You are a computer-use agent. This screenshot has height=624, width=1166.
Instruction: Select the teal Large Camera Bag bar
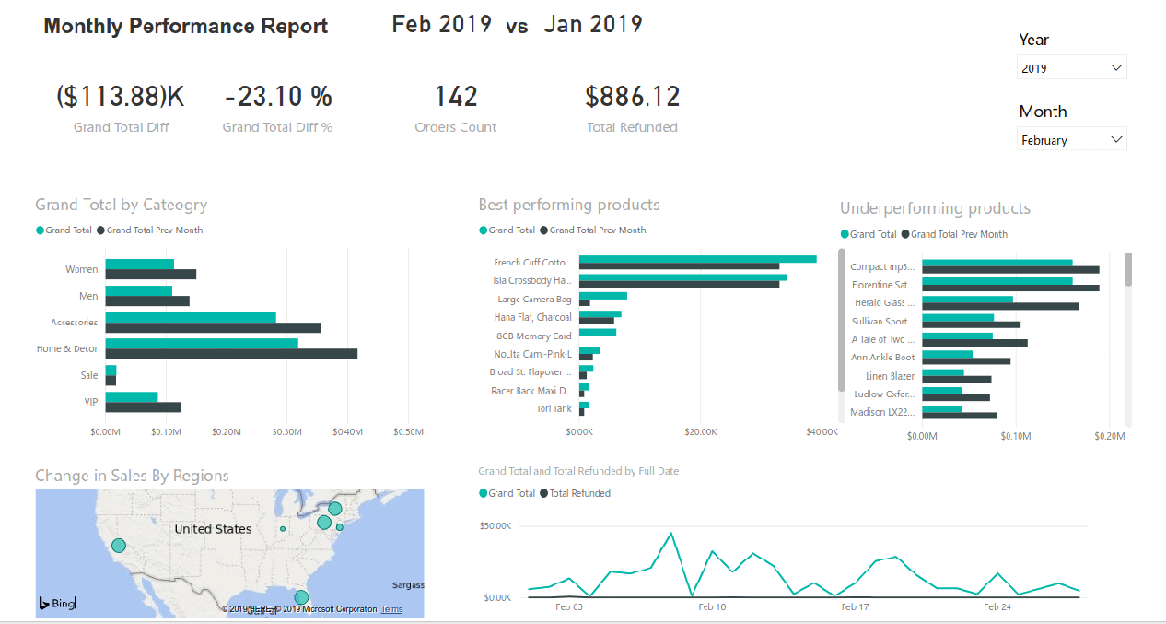pyautogui.click(x=602, y=295)
